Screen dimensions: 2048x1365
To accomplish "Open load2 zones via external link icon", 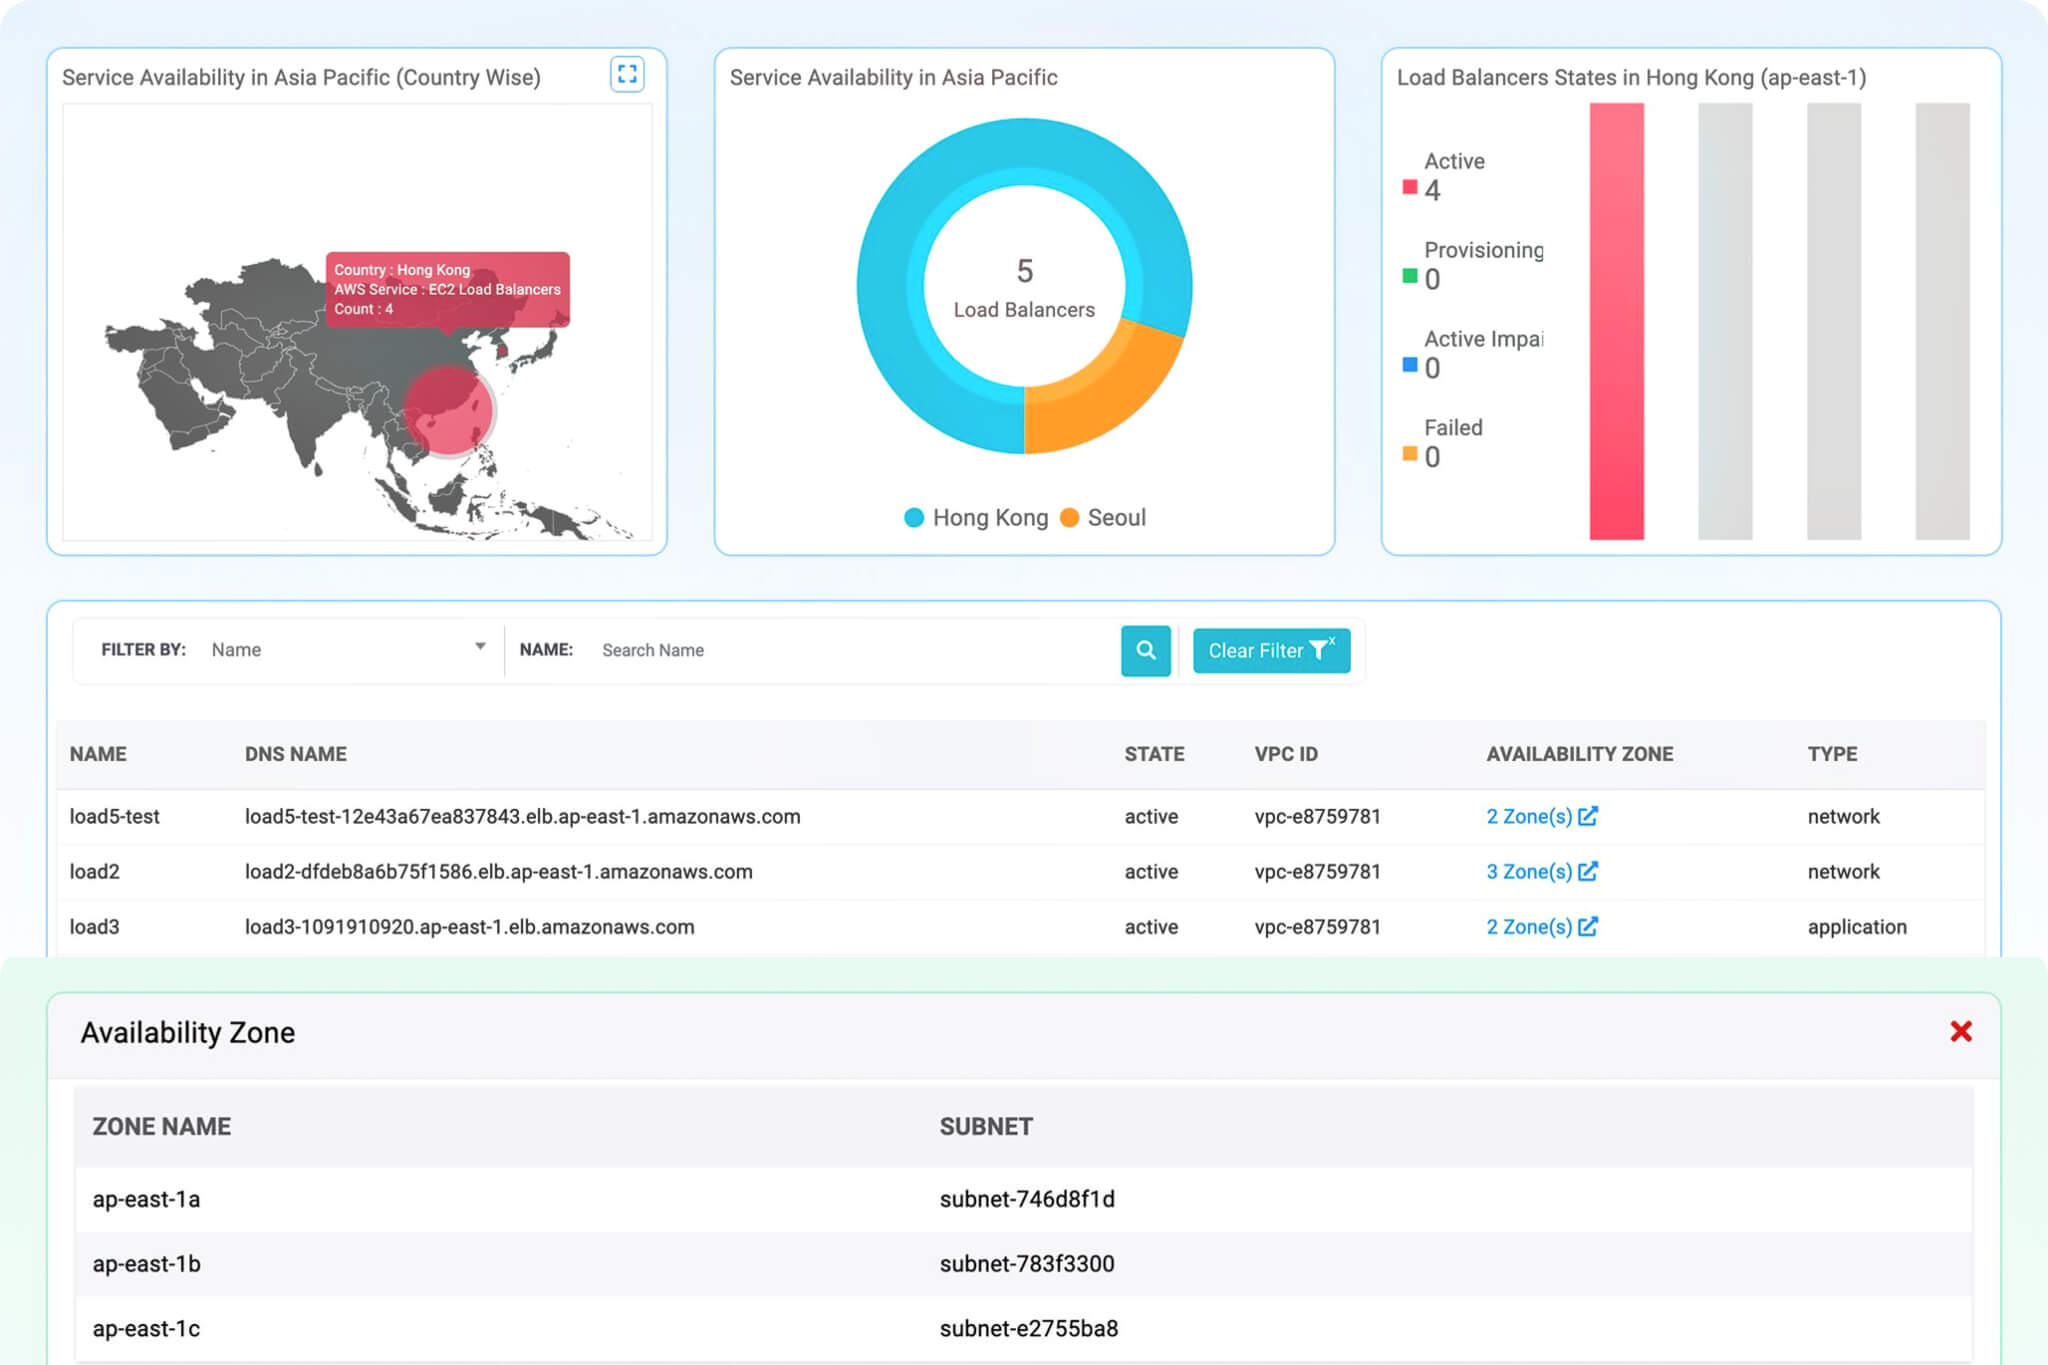I will (x=1589, y=871).
